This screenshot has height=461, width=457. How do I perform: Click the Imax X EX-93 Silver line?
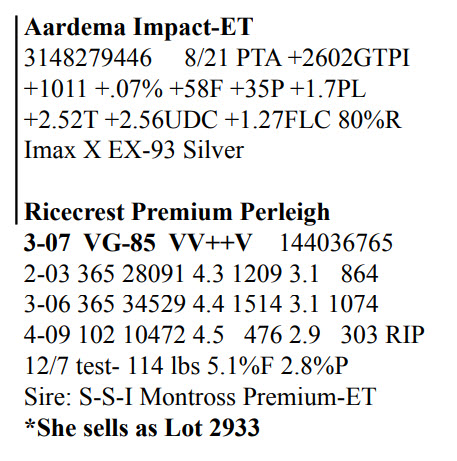point(134,150)
